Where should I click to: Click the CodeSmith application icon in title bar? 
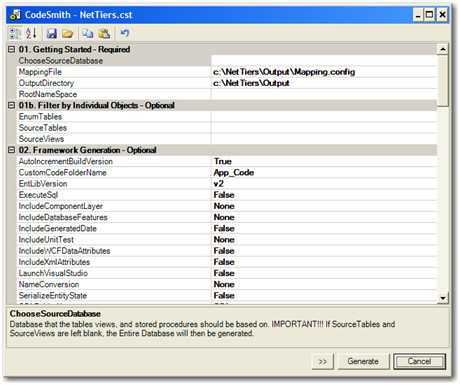point(15,15)
